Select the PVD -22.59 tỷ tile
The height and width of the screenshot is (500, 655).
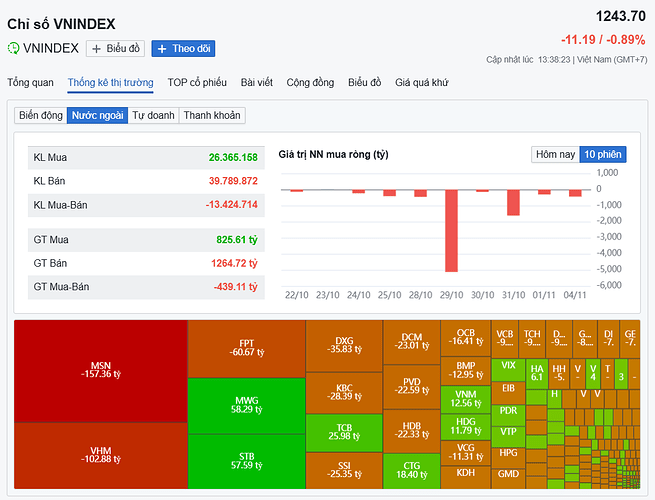(411, 387)
